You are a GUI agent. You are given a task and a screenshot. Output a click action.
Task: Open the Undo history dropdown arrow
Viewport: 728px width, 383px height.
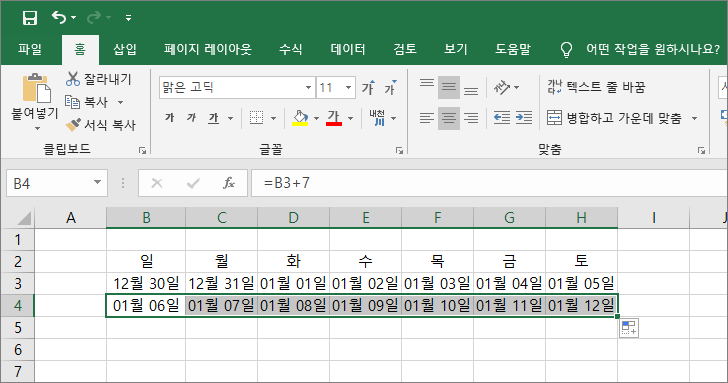tap(73, 18)
